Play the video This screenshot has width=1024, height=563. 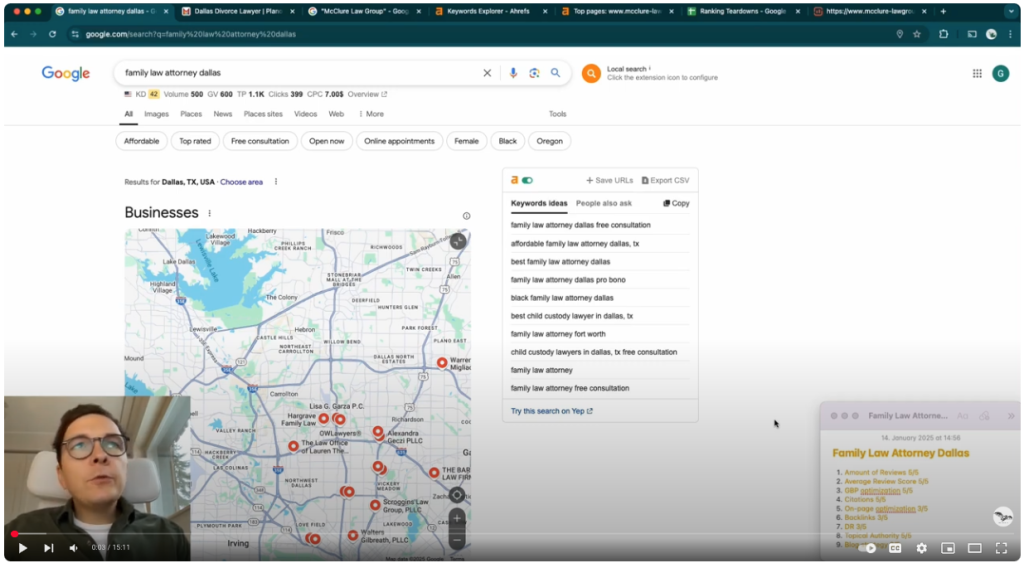tap(22, 548)
